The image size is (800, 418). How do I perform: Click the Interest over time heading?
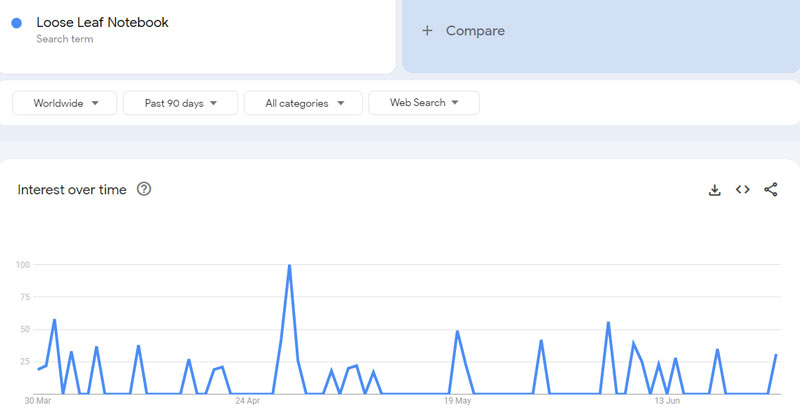(72, 190)
